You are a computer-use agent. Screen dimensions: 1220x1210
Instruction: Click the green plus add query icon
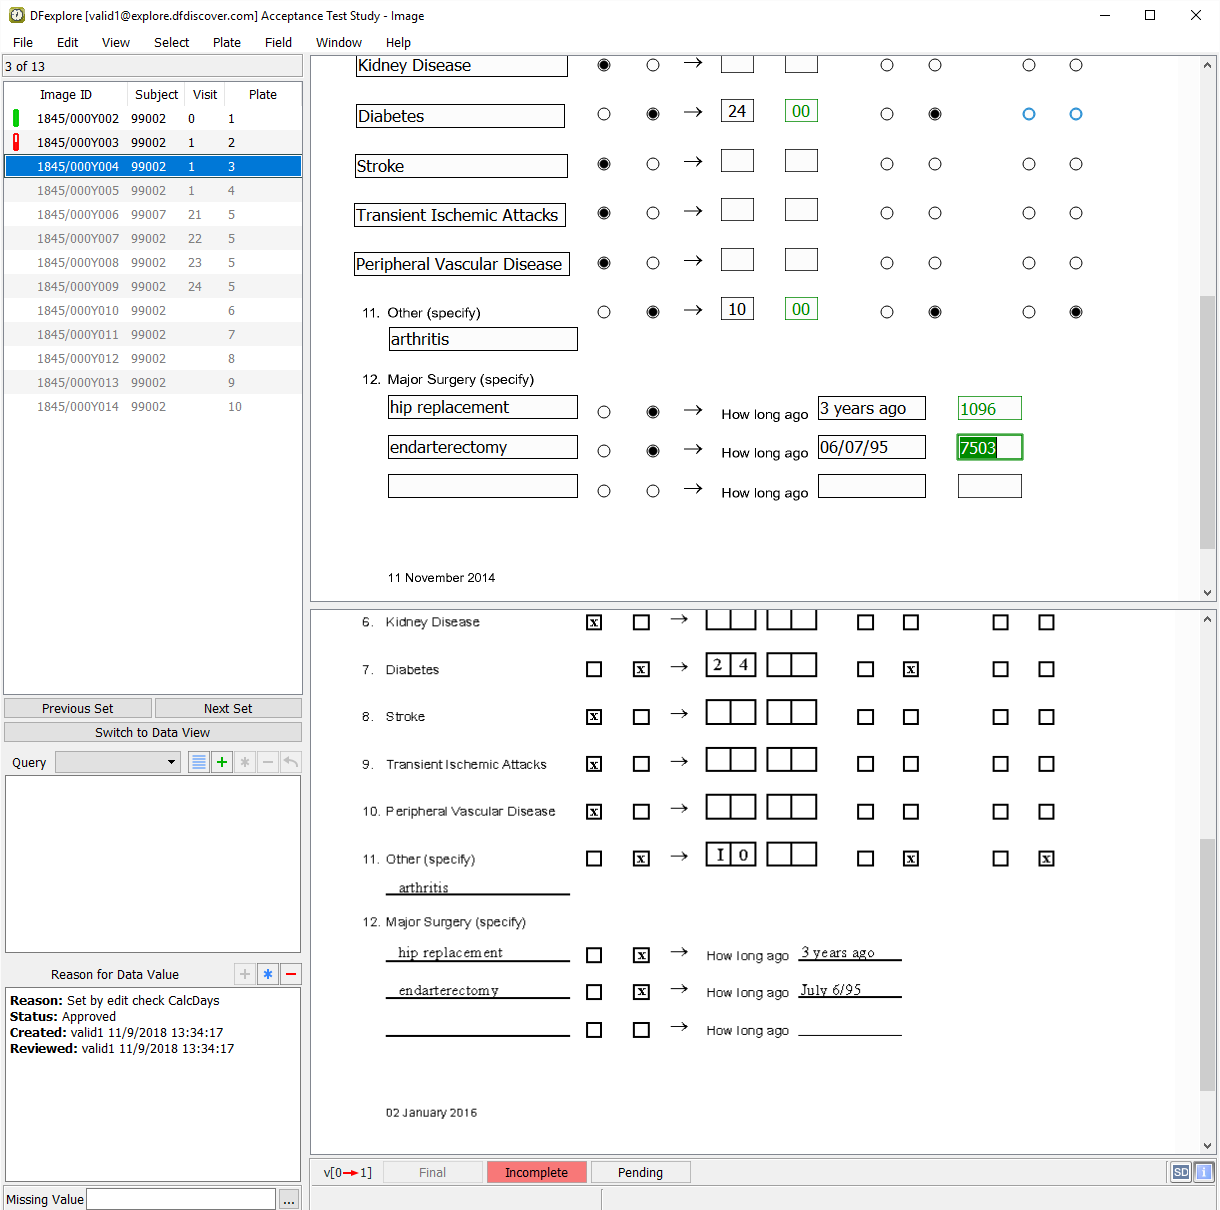[222, 762]
